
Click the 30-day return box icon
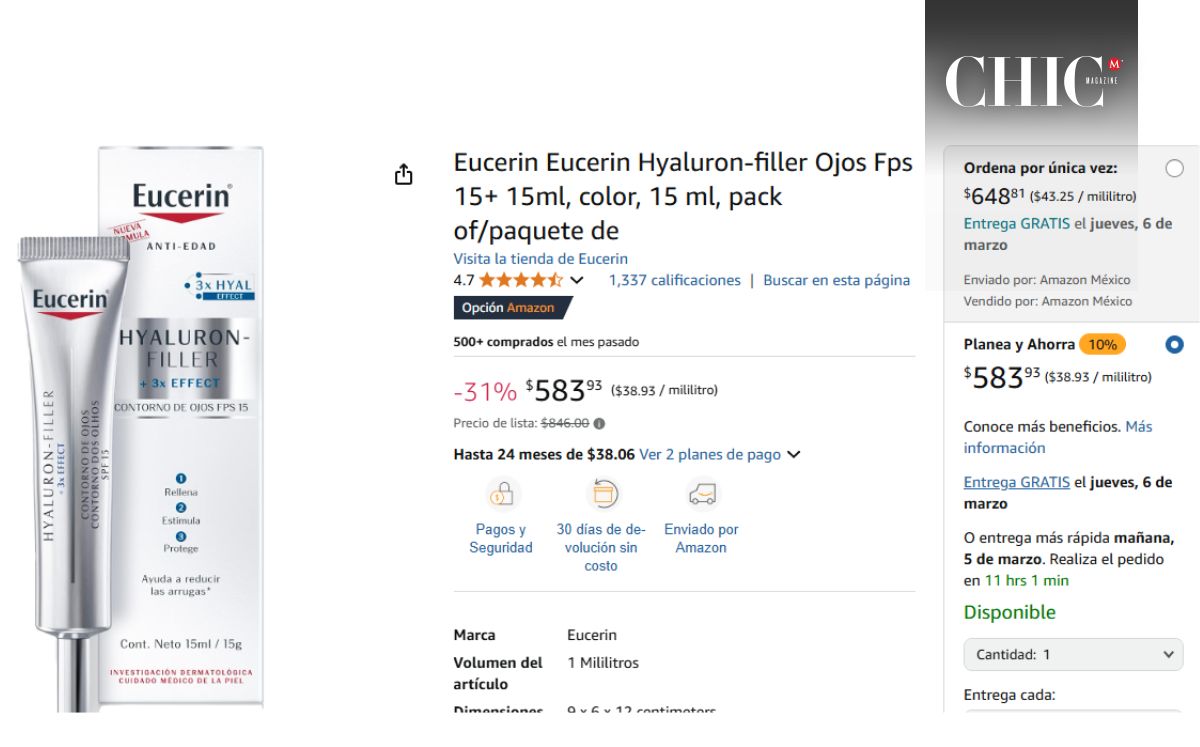[x=601, y=494]
